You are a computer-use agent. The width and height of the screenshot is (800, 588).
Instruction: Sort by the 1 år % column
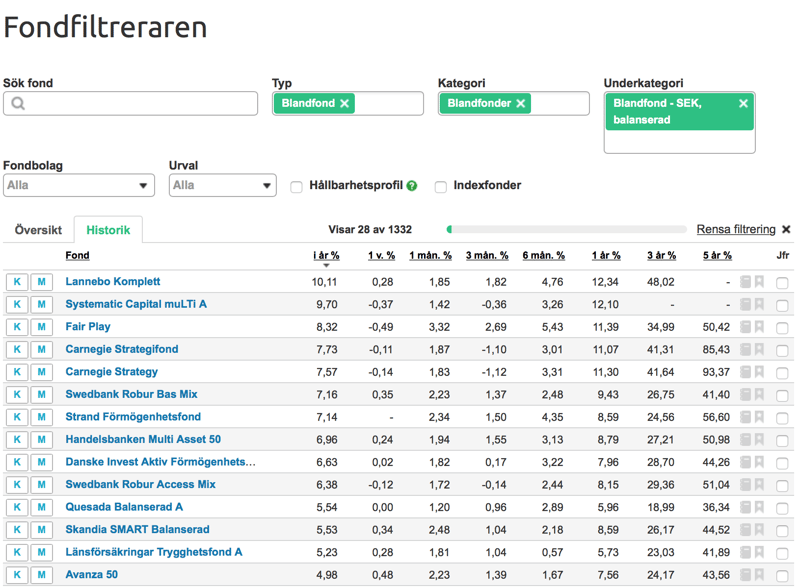pyautogui.click(x=606, y=255)
